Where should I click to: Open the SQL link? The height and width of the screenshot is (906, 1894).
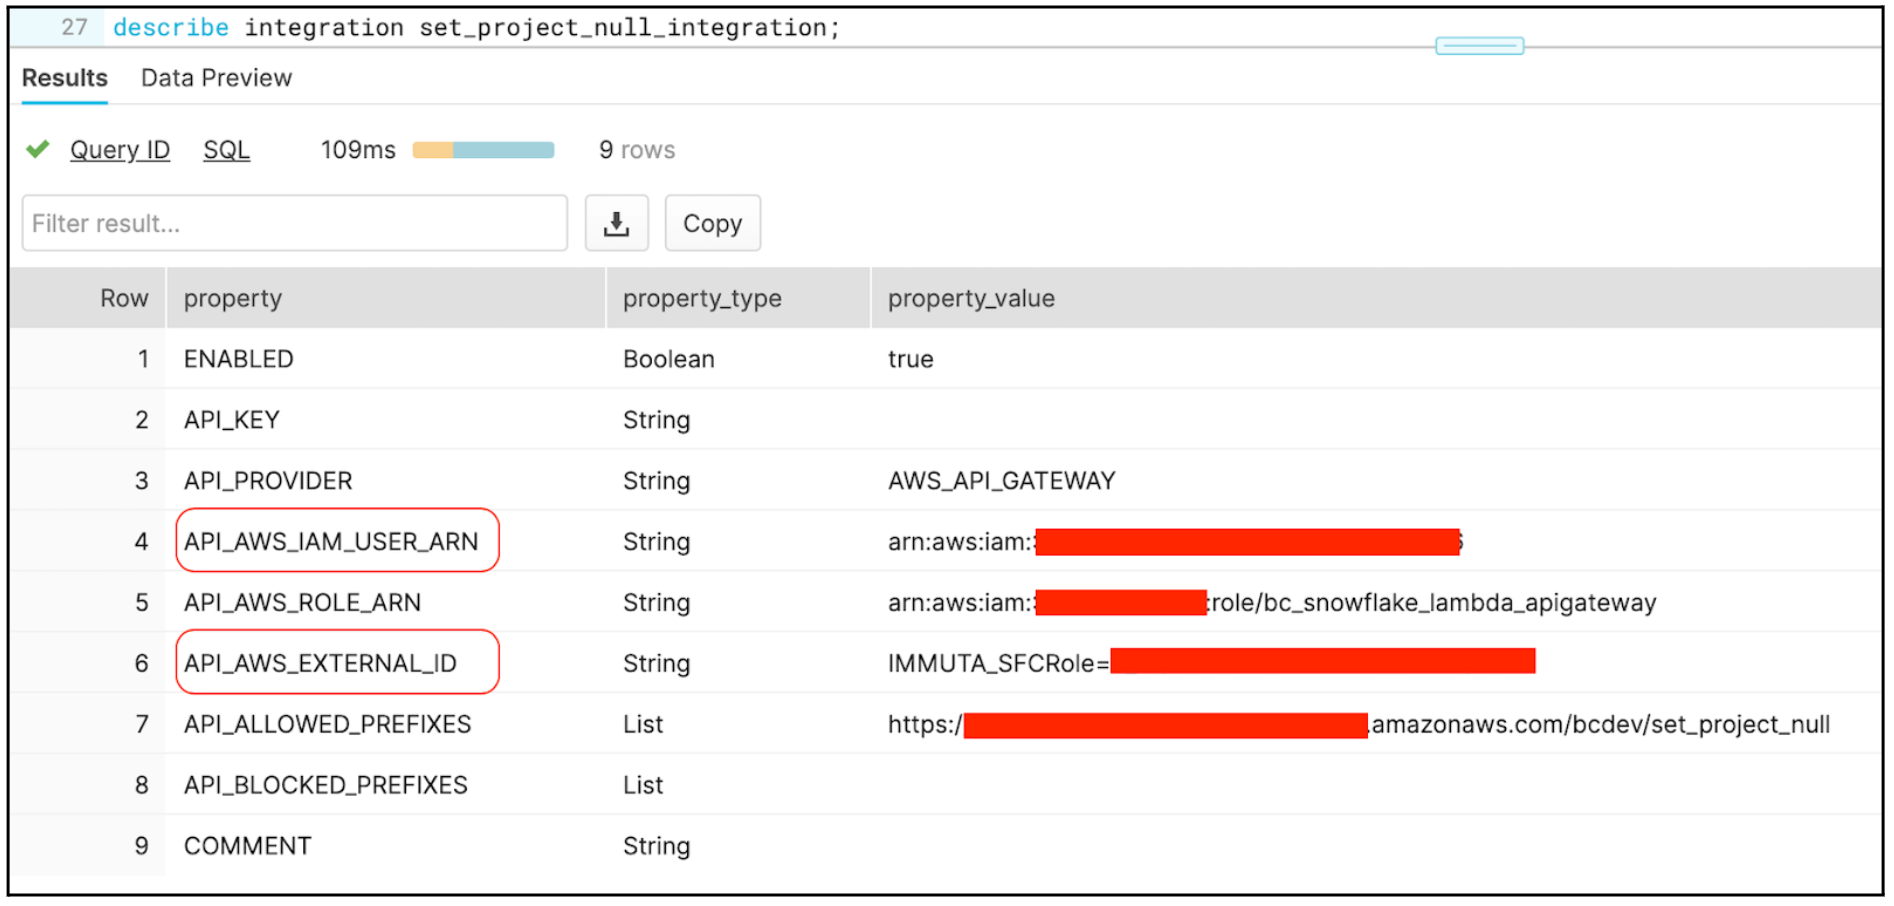(x=226, y=150)
